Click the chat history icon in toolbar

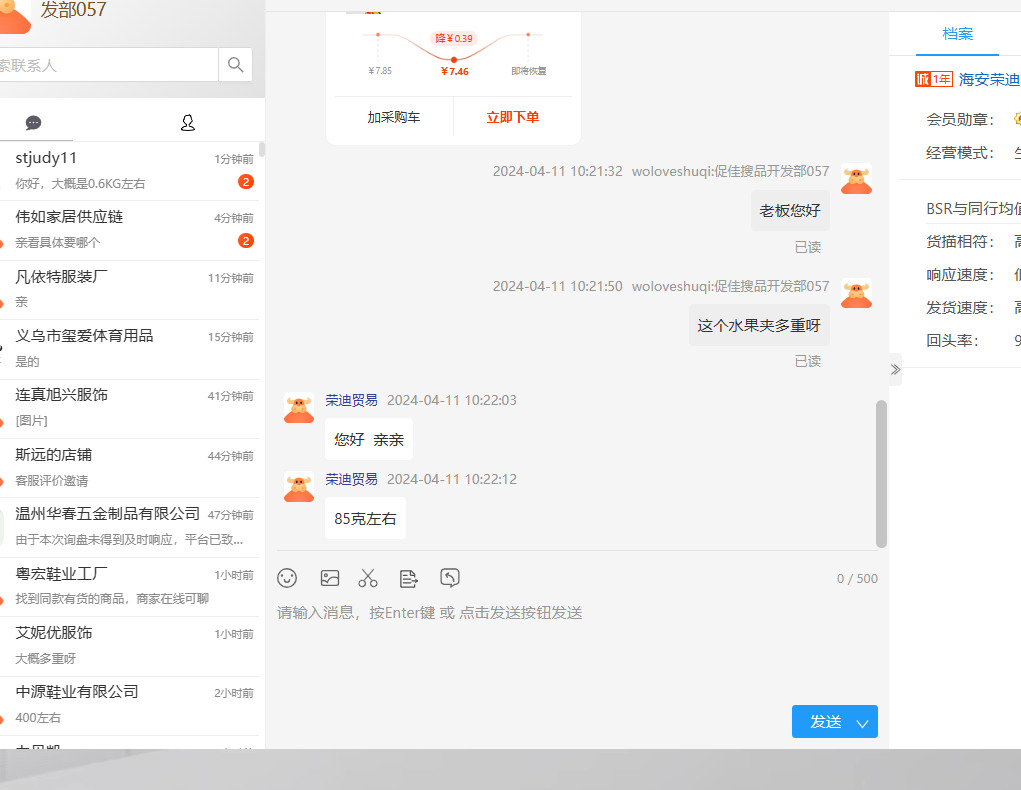450,578
